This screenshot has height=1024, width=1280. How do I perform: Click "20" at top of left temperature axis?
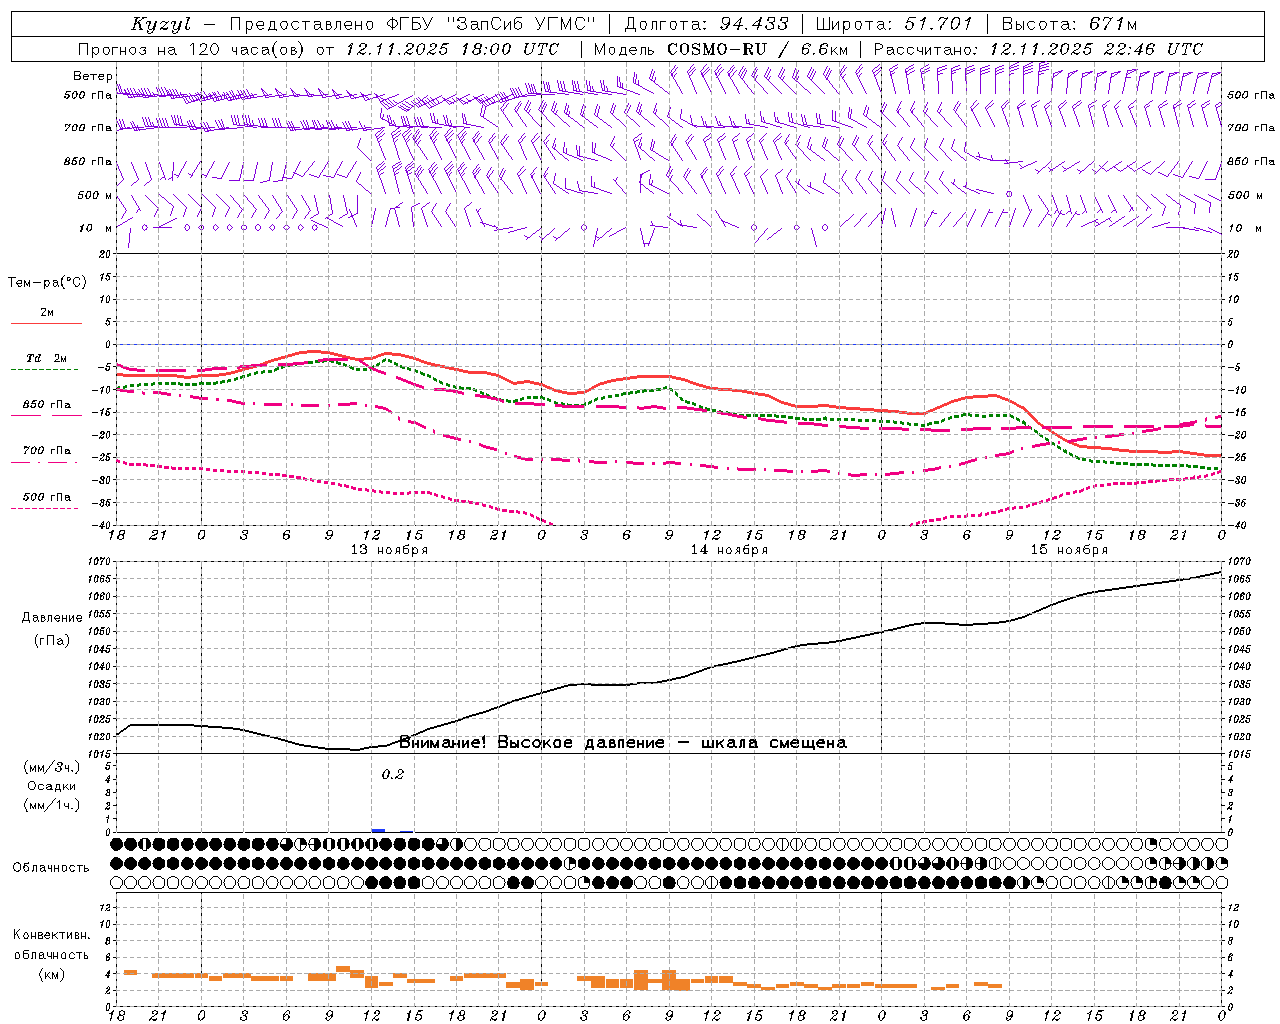[x=106, y=254]
